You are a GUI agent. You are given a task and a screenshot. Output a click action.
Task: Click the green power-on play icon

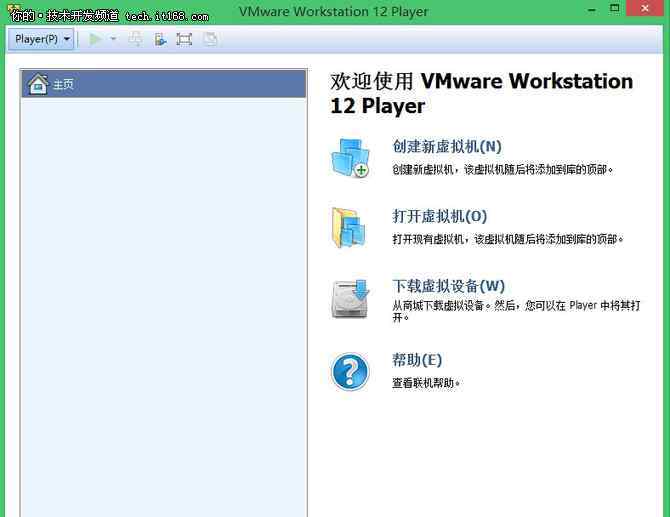pyautogui.click(x=95, y=39)
